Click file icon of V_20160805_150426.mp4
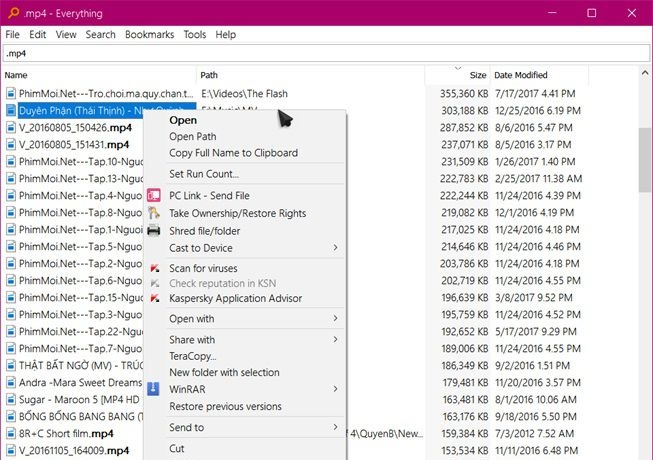Screen dimensions: 653x460 tap(10, 128)
